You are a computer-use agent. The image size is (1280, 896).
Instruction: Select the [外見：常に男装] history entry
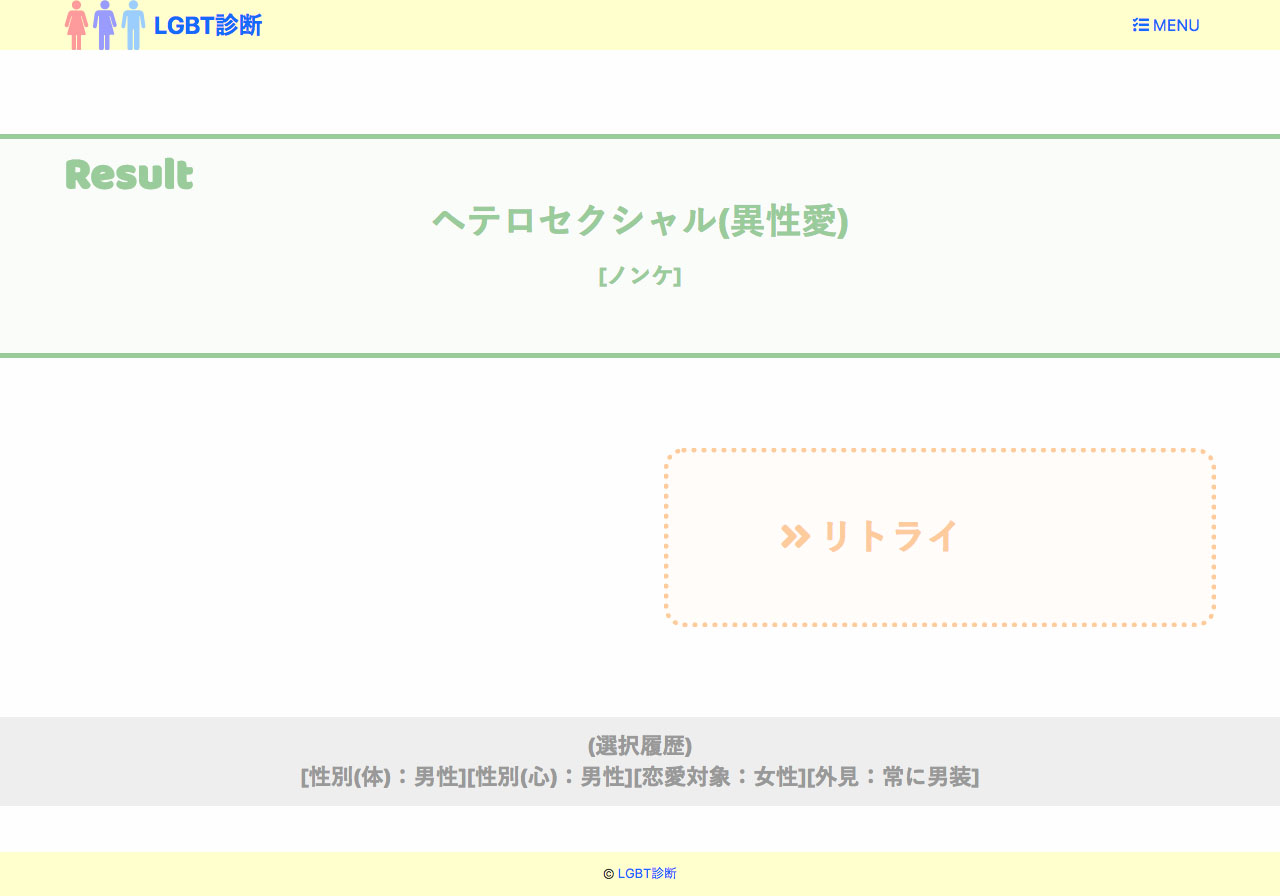893,777
